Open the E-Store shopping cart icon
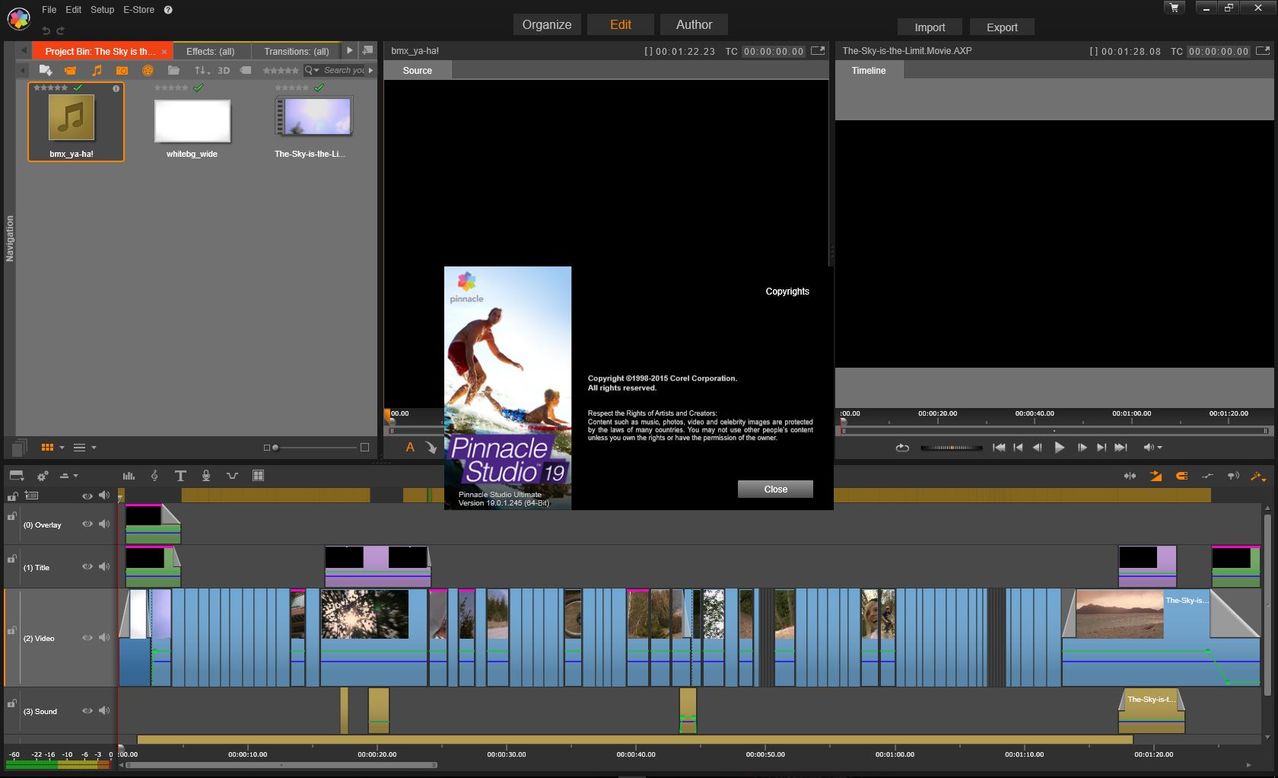 point(1174,7)
